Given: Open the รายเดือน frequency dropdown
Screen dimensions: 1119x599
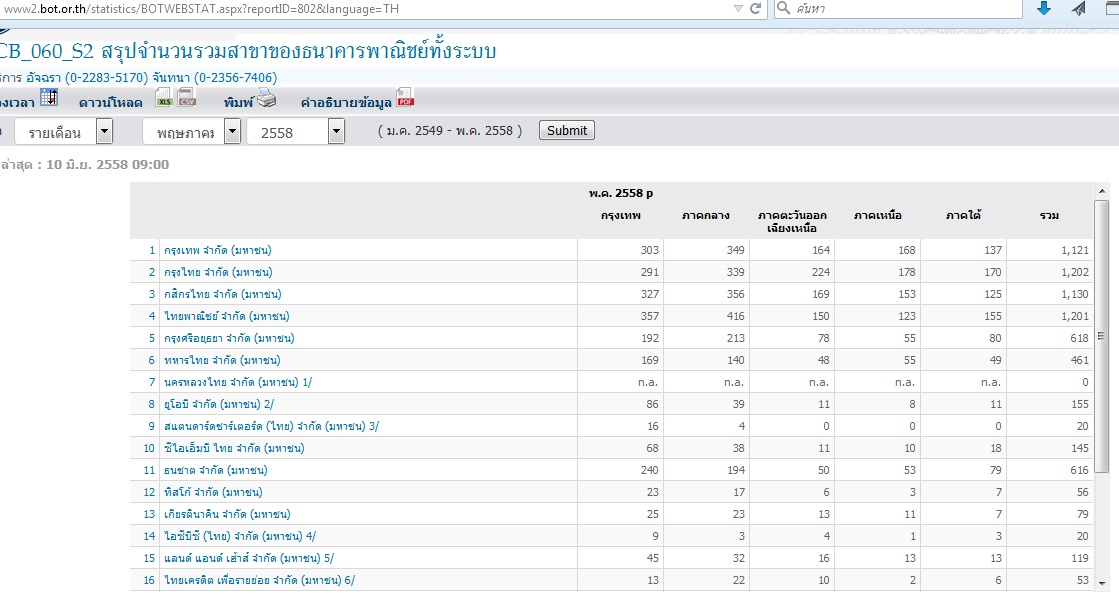Looking at the screenshot, I should click(64, 132).
